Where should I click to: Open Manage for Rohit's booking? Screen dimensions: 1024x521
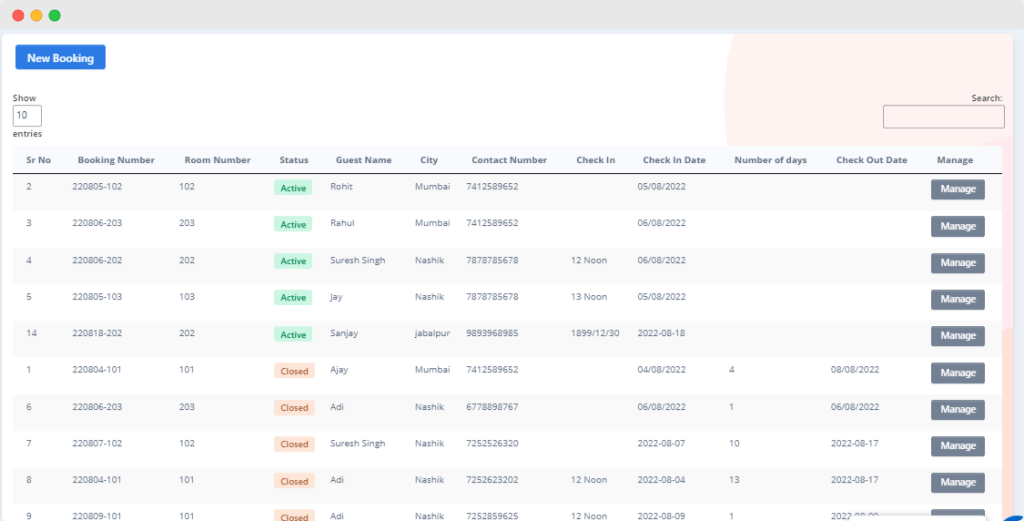958,189
